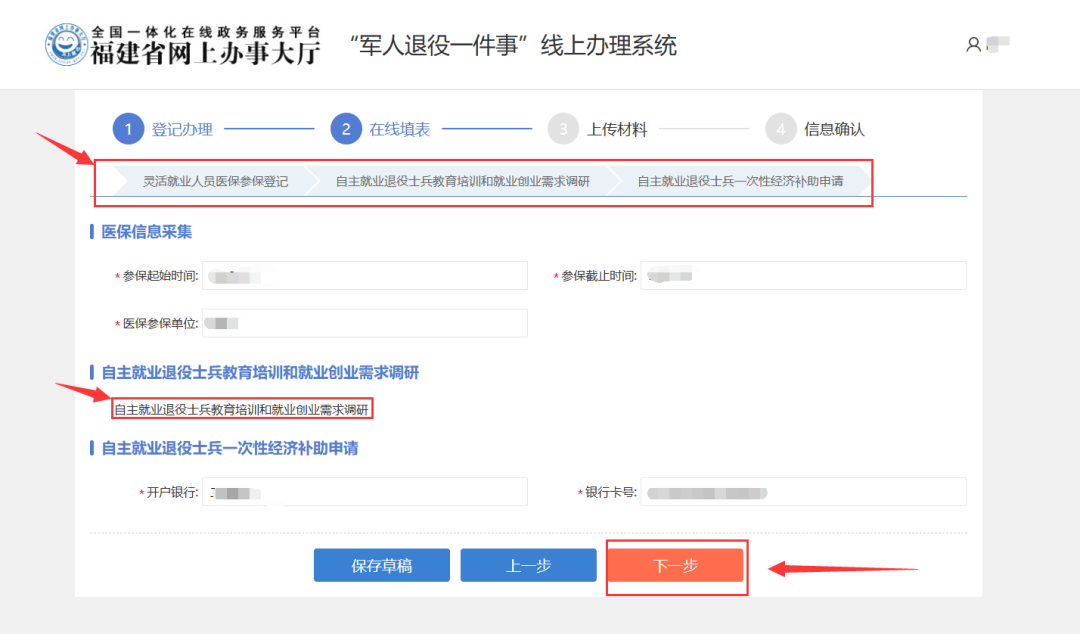Open the 参保起始时间 date field
Viewport: 1080px width, 634px height.
(364, 276)
